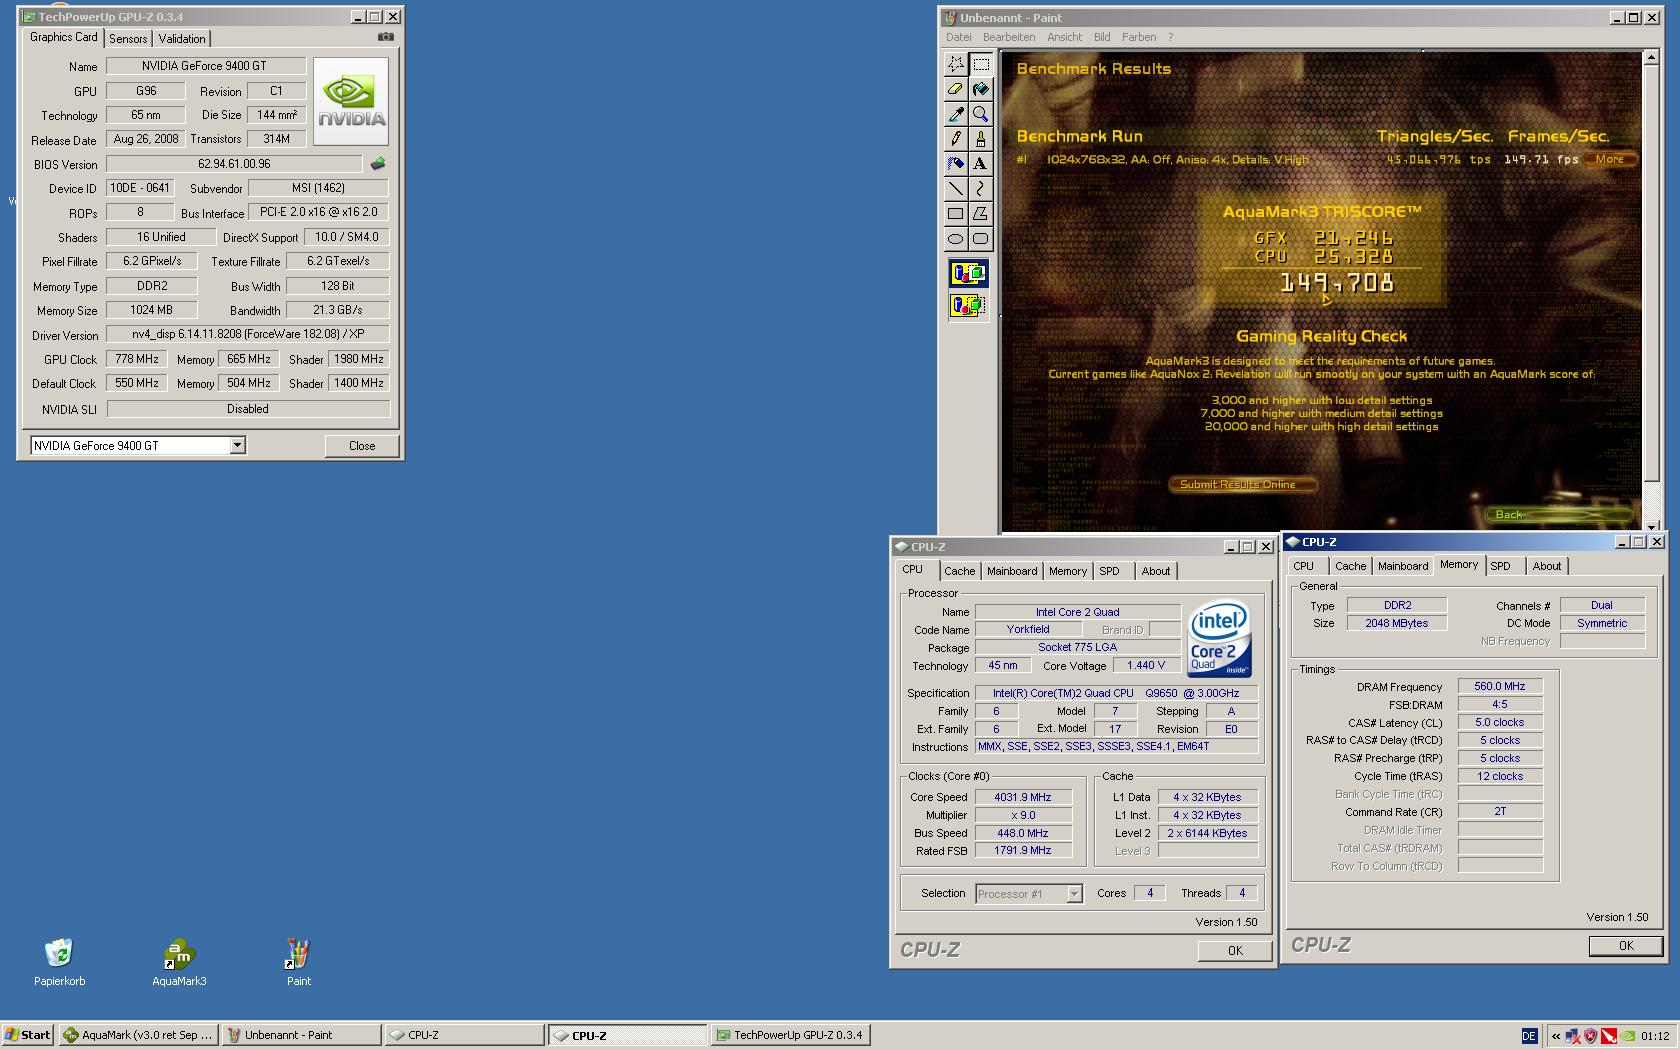Viewport: 1680px width, 1050px height.
Task: Select the Brush tool in Paint
Action: pos(981,139)
